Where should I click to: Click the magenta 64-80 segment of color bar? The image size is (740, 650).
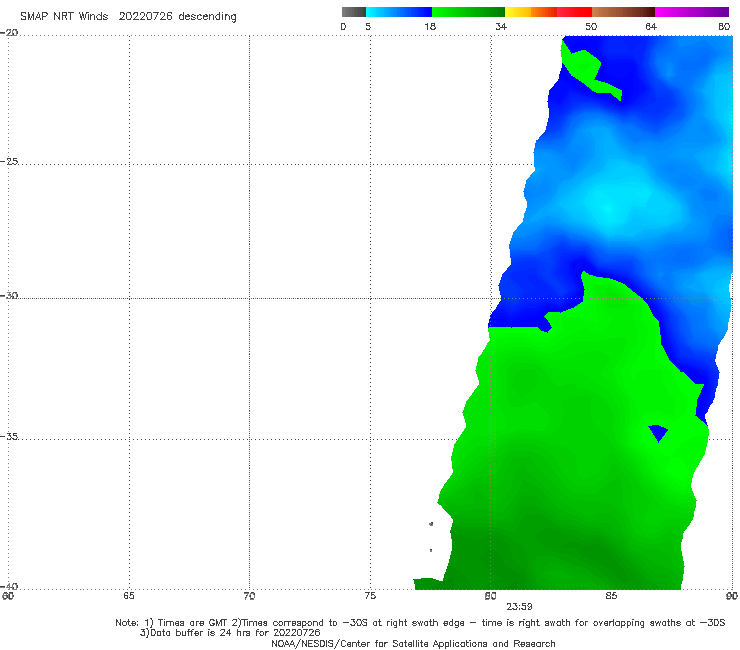click(x=692, y=12)
